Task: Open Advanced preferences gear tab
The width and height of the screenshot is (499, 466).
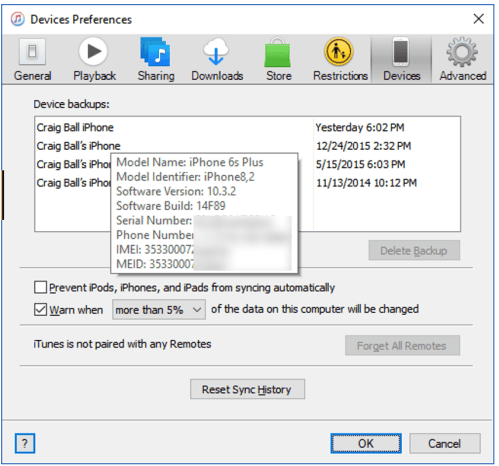Action: pyautogui.click(x=463, y=60)
